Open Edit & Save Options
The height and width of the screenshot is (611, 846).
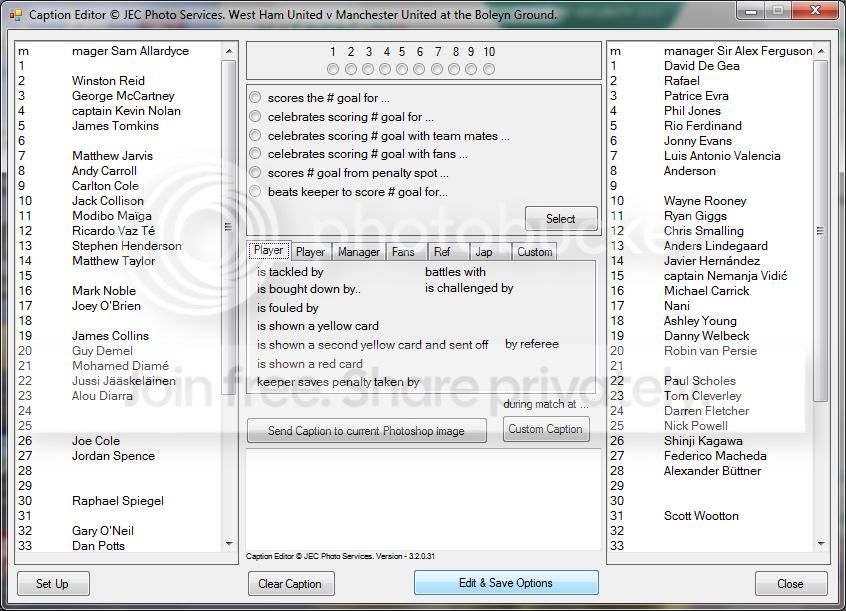(x=506, y=583)
